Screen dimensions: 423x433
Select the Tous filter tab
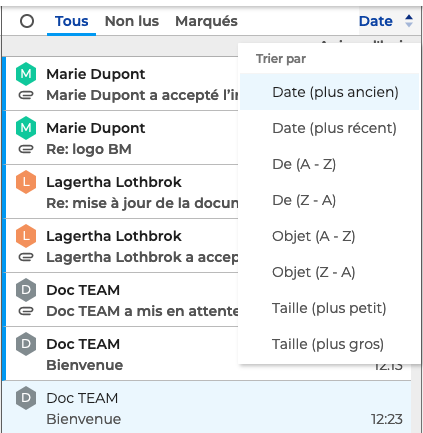tap(71, 21)
